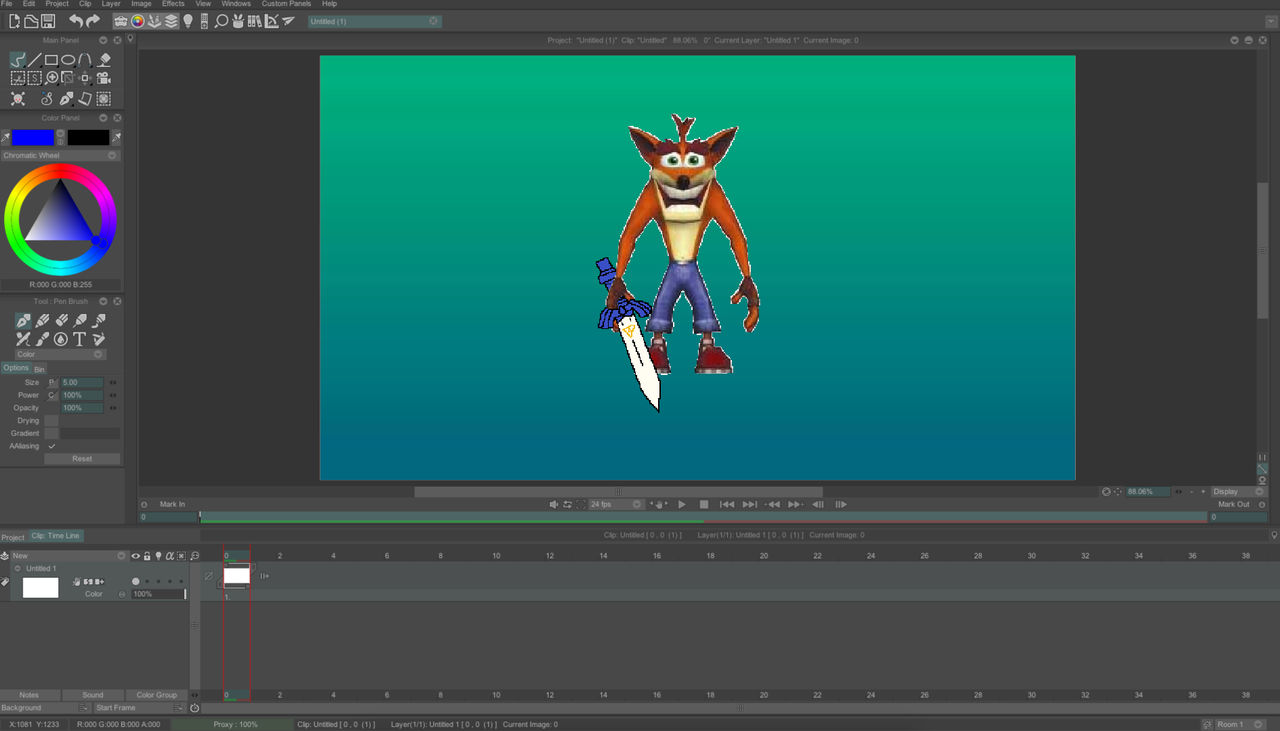Toggle the alpha preserve icon in timeline header
The width and height of the screenshot is (1280, 731).
coord(170,556)
